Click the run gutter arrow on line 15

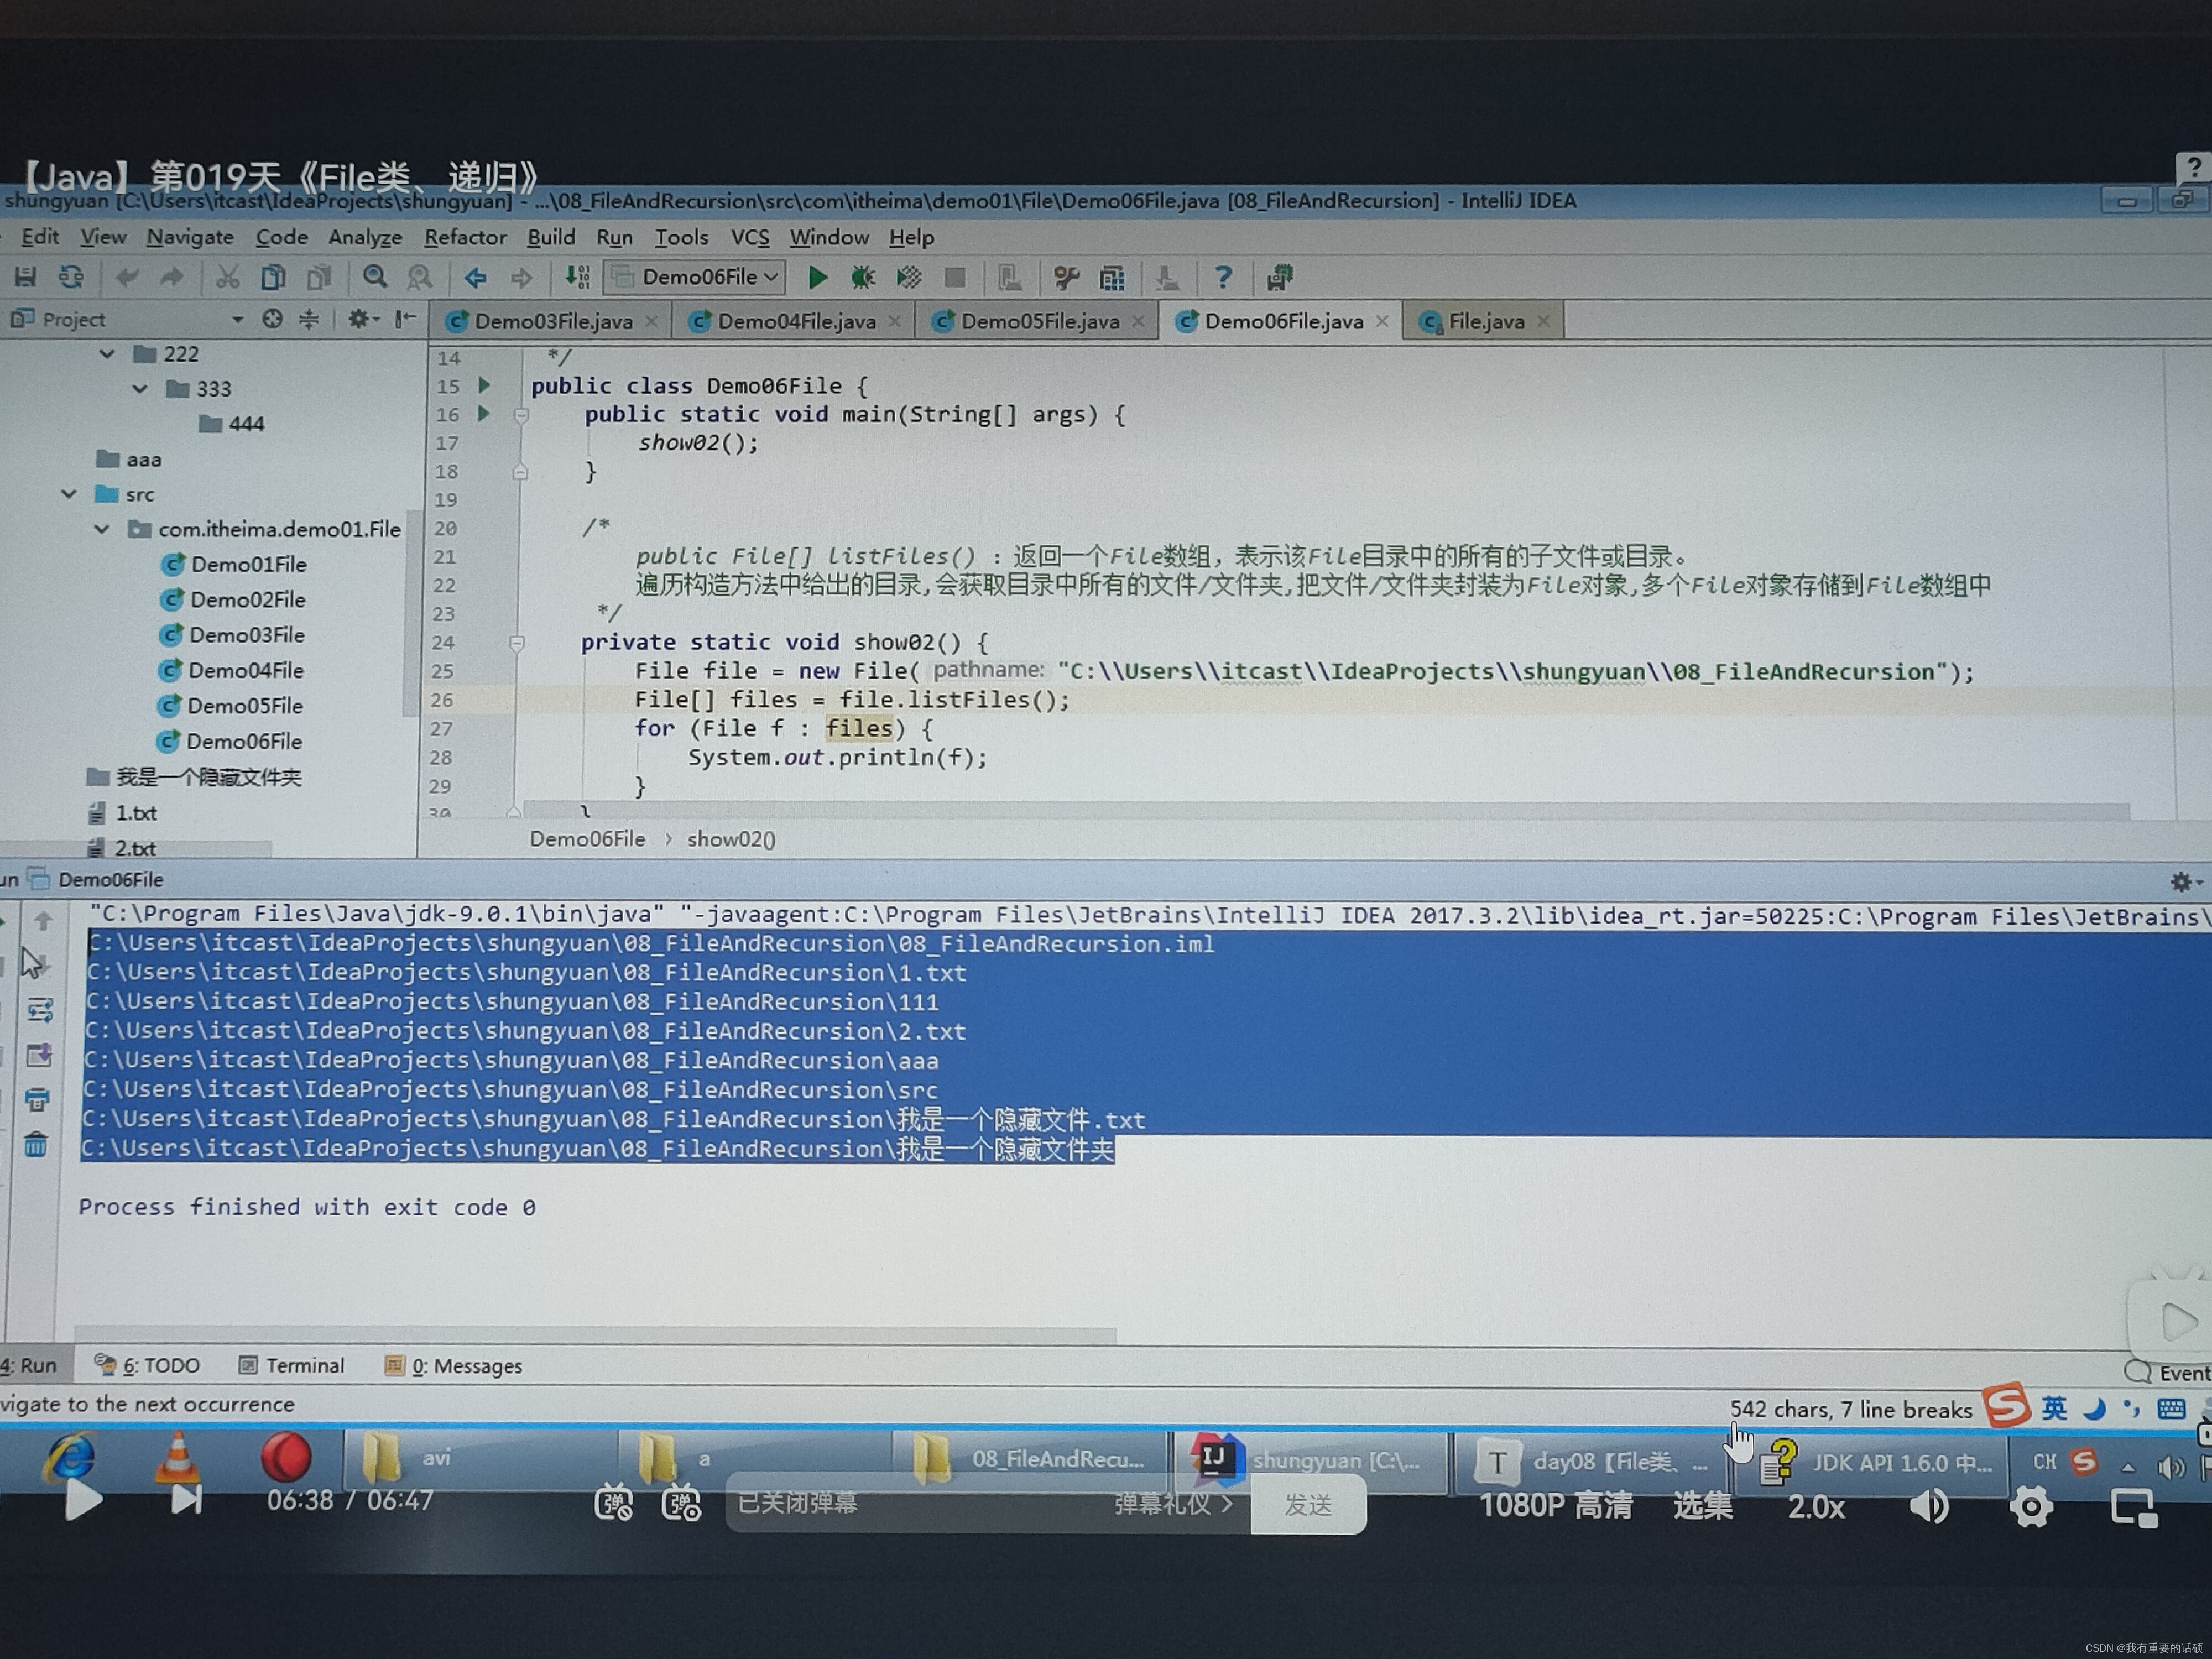pyautogui.click(x=485, y=385)
